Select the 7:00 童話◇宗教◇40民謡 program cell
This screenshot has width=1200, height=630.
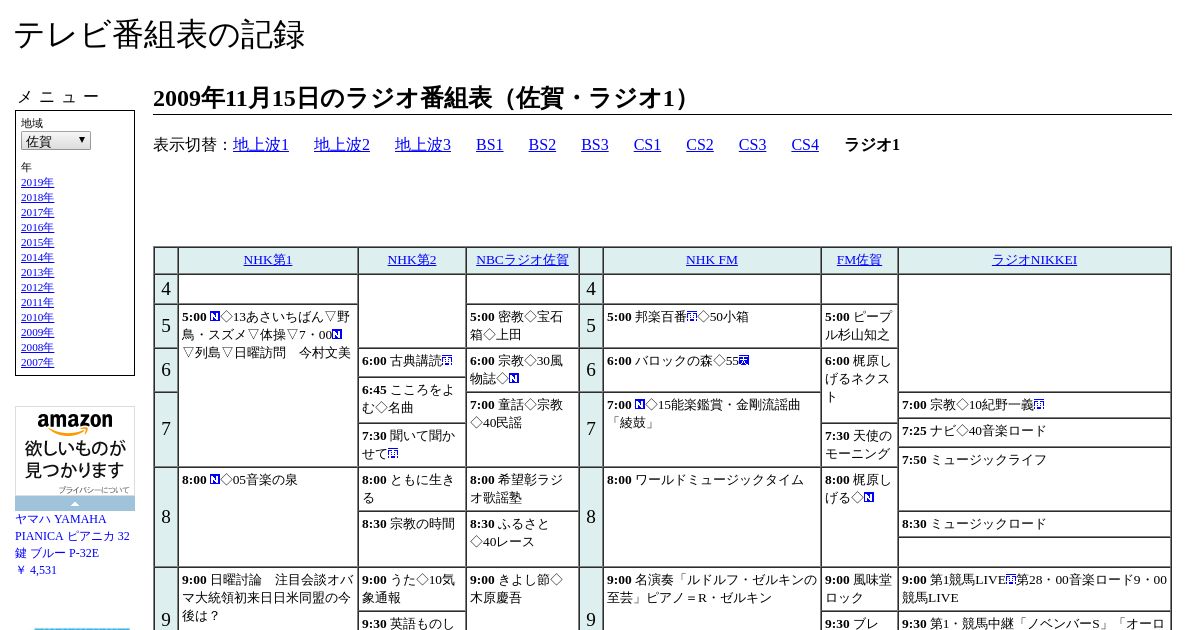(x=522, y=430)
